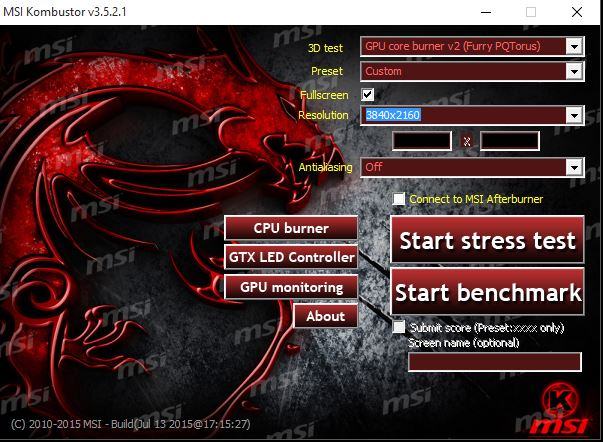
Task: Click the custom width input field
Action: pyautogui.click(x=422, y=141)
